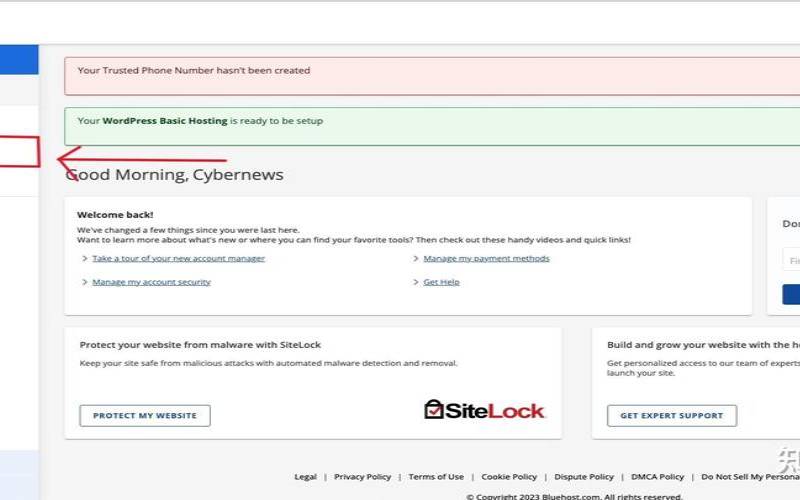
Task: Click the Trusted Phone Number alert banner
Action: (x=432, y=76)
